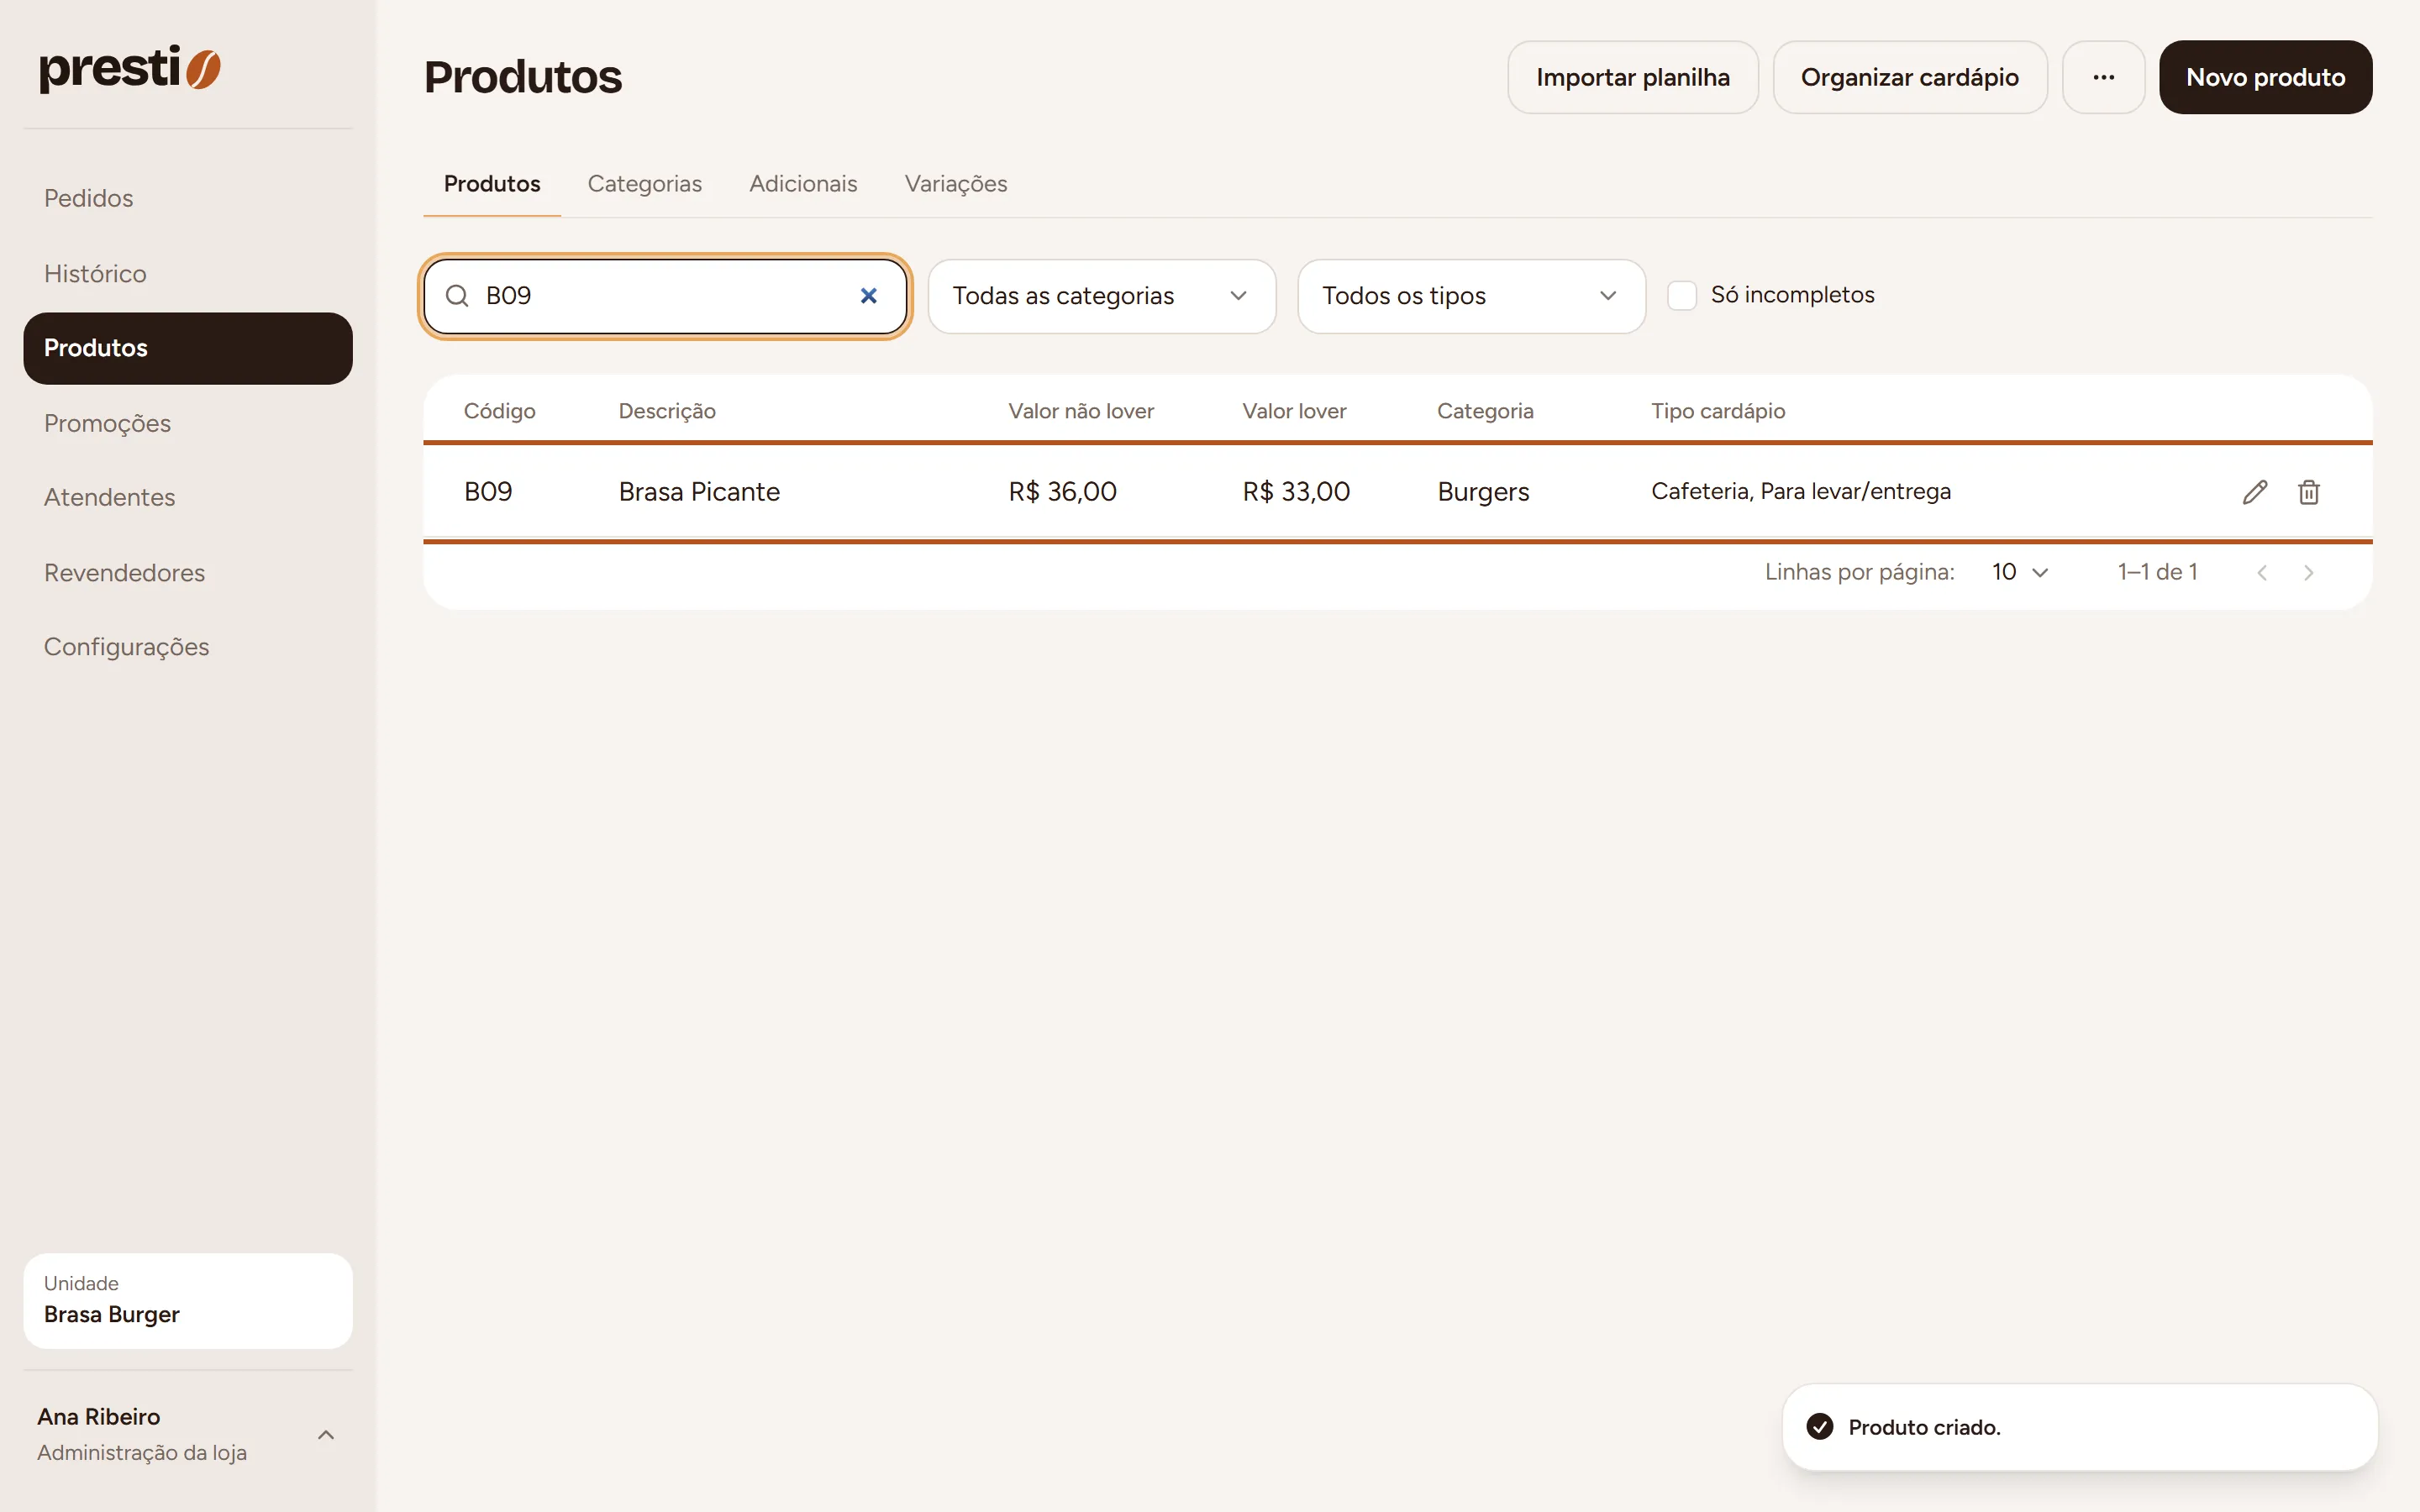Click the Valor não lover column header
The image size is (2420, 1512).
pyautogui.click(x=1081, y=411)
